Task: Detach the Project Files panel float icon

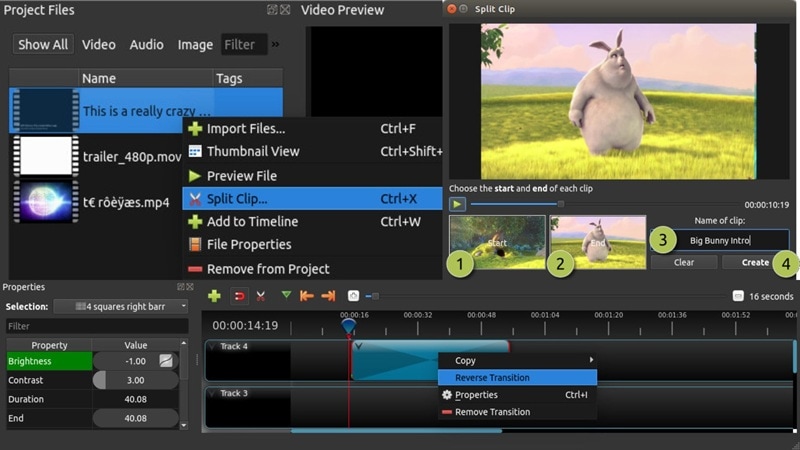Action: coord(272,9)
